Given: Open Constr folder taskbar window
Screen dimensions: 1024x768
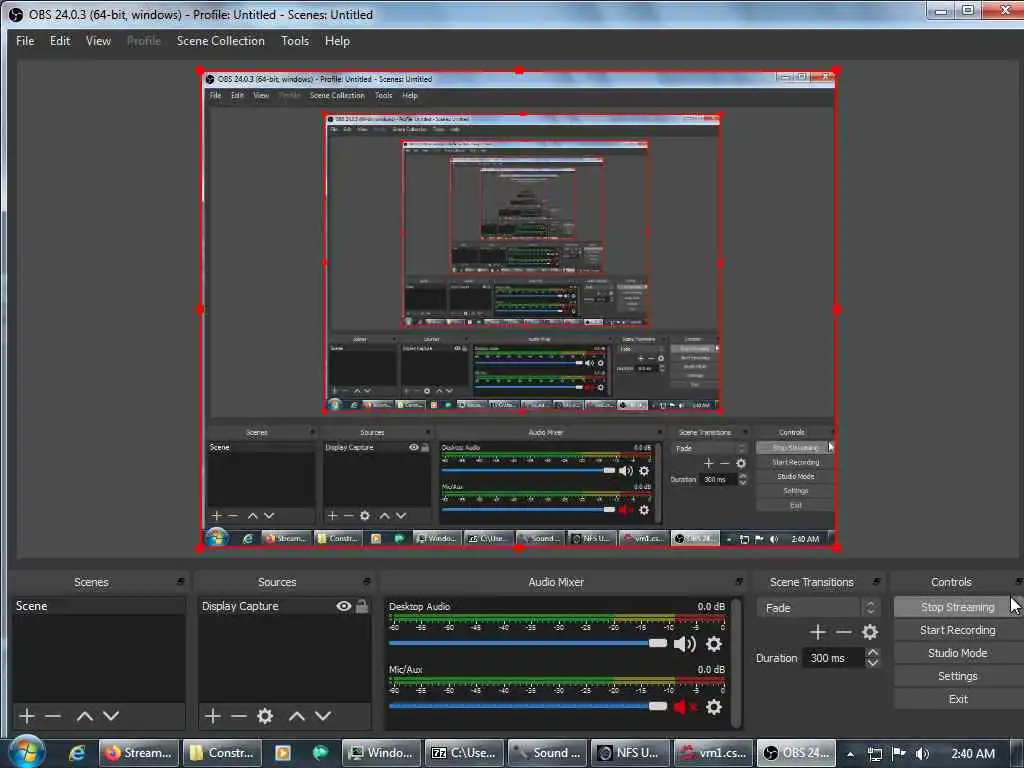Looking at the screenshot, I should (222, 753).
